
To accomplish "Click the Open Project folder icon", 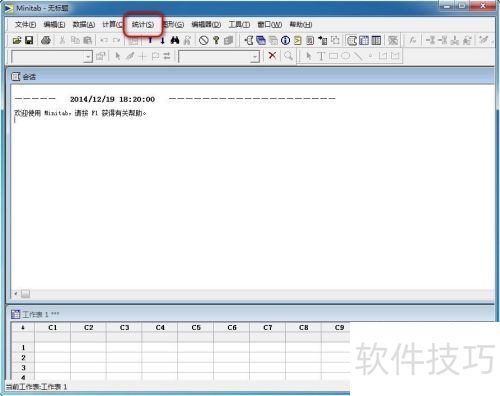I will click(17, 40).
